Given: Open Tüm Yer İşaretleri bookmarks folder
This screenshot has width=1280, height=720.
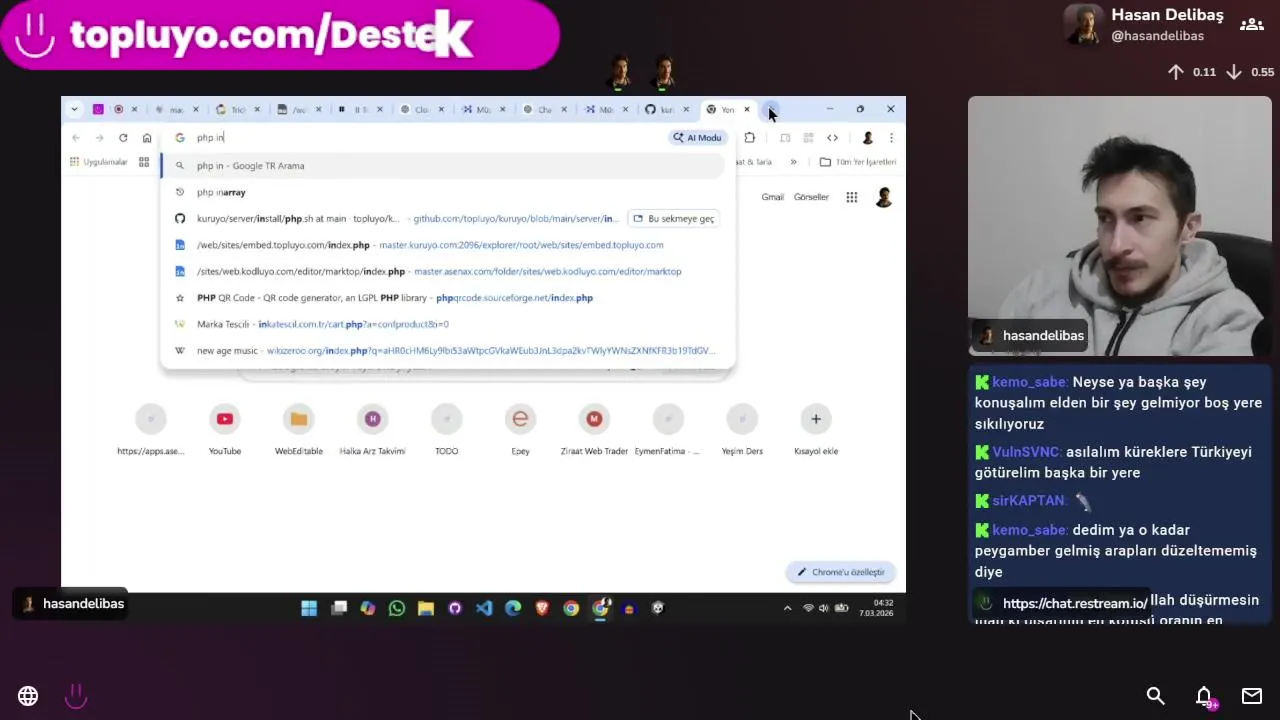Looking at the screenshot, I should pyautogui.click(x=858, y=162).
